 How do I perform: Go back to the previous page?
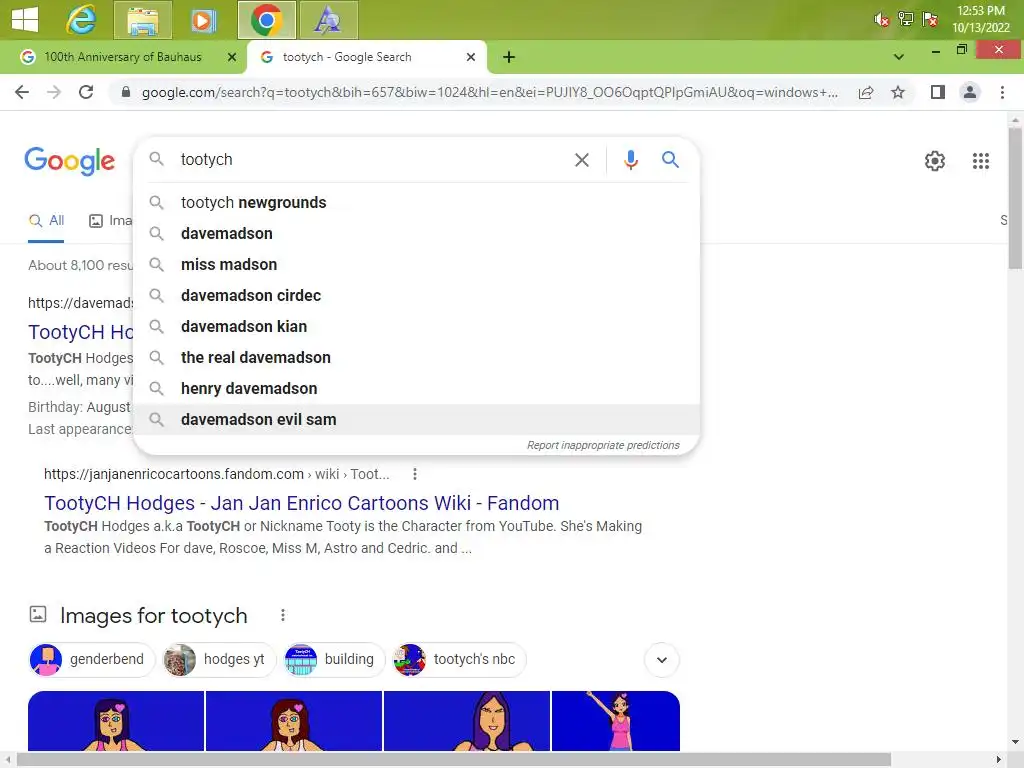click(x=22, y=92)
